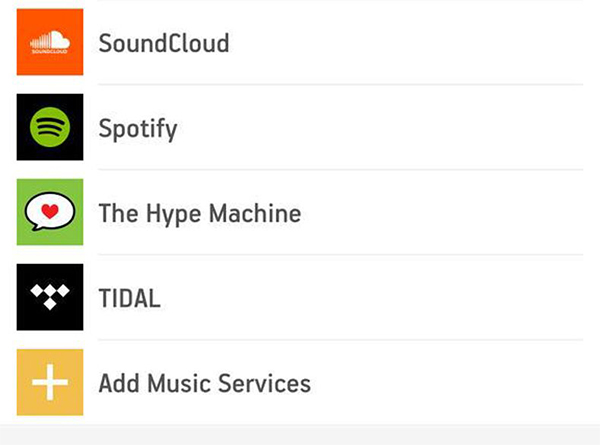Screen dimensions: 600x445
Task: Click The Hype Machine heart bubble icon
Action: click(50, 213)
